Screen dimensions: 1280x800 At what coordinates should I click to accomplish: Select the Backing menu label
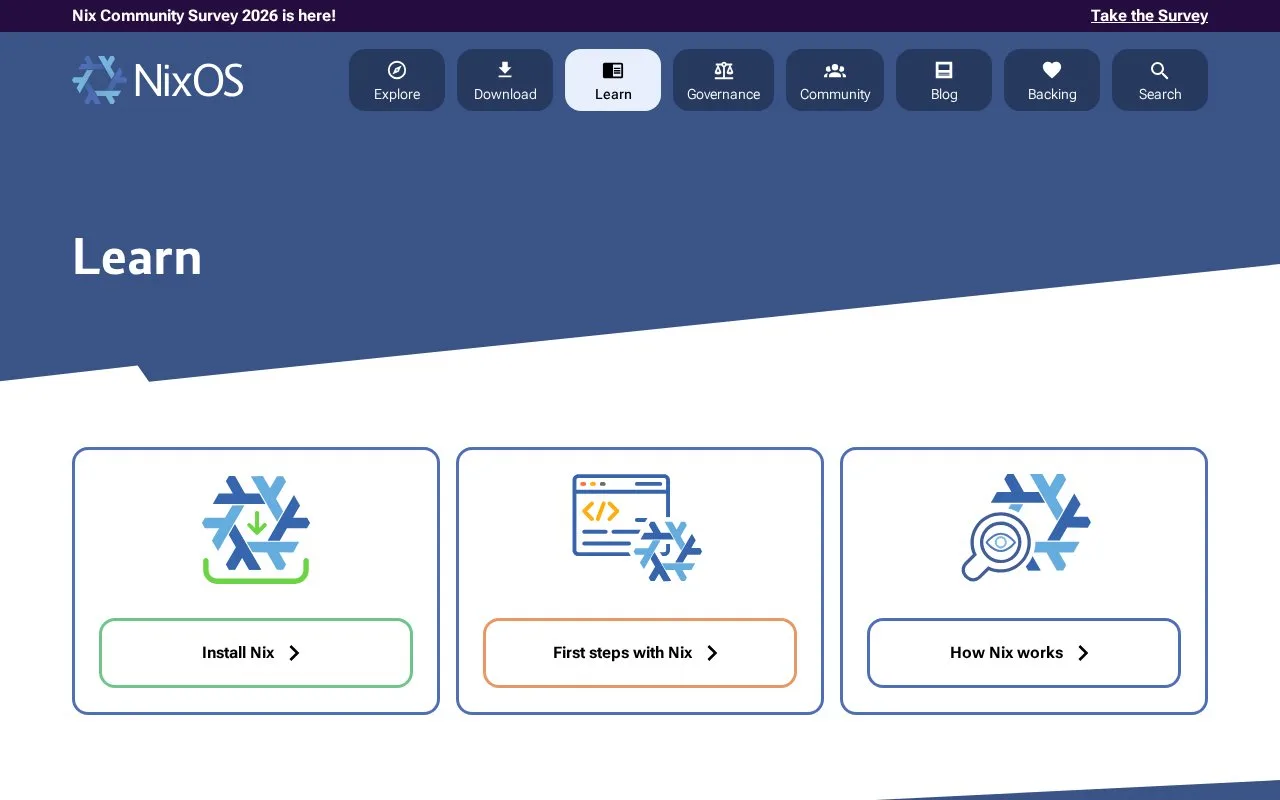click(1052, 94)
